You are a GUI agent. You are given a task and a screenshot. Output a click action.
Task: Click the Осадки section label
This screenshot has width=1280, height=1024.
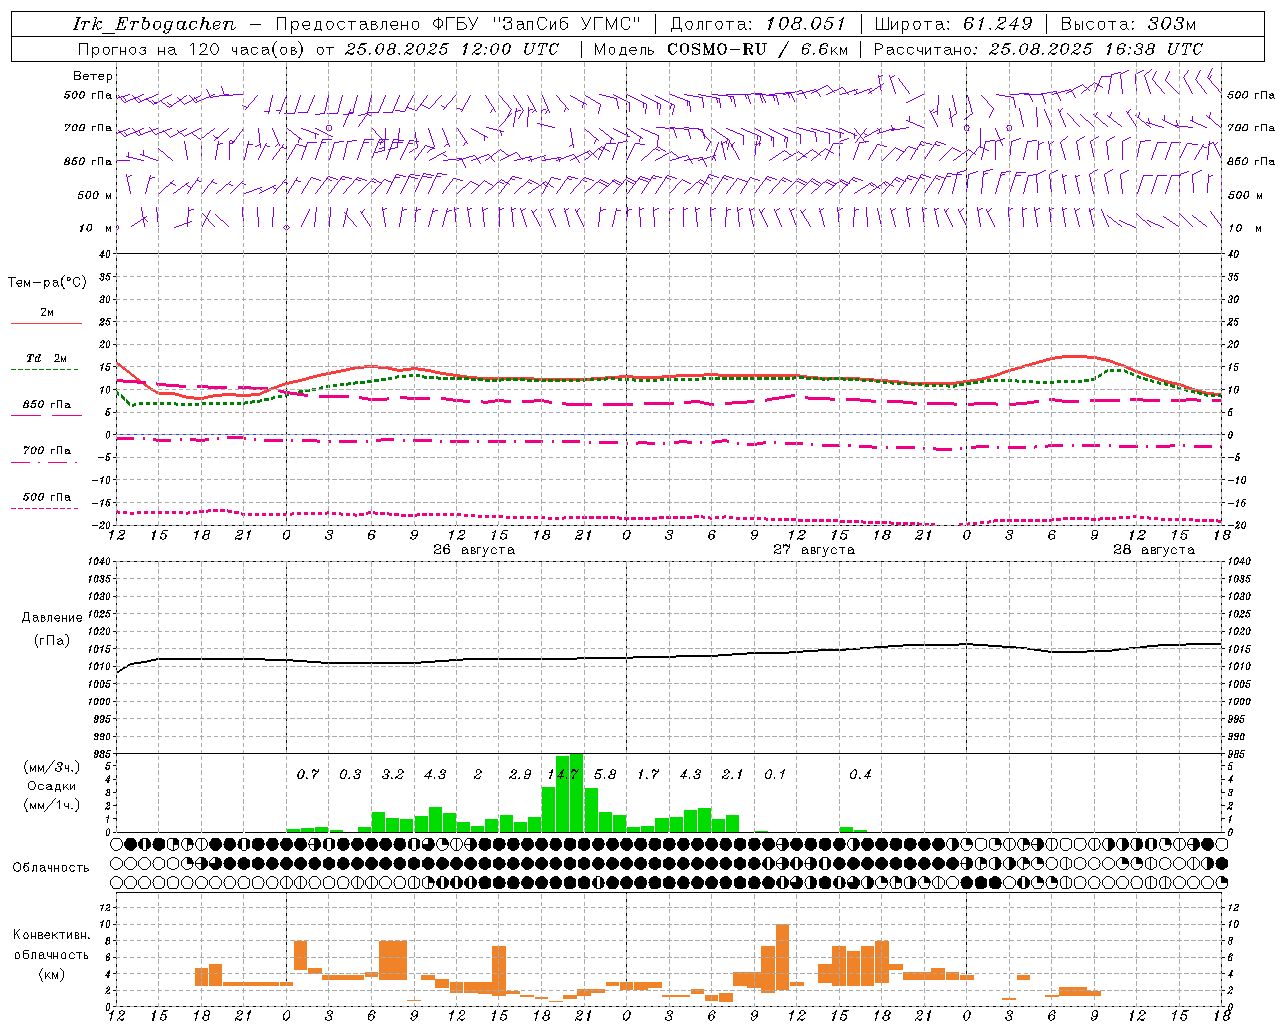51,786
